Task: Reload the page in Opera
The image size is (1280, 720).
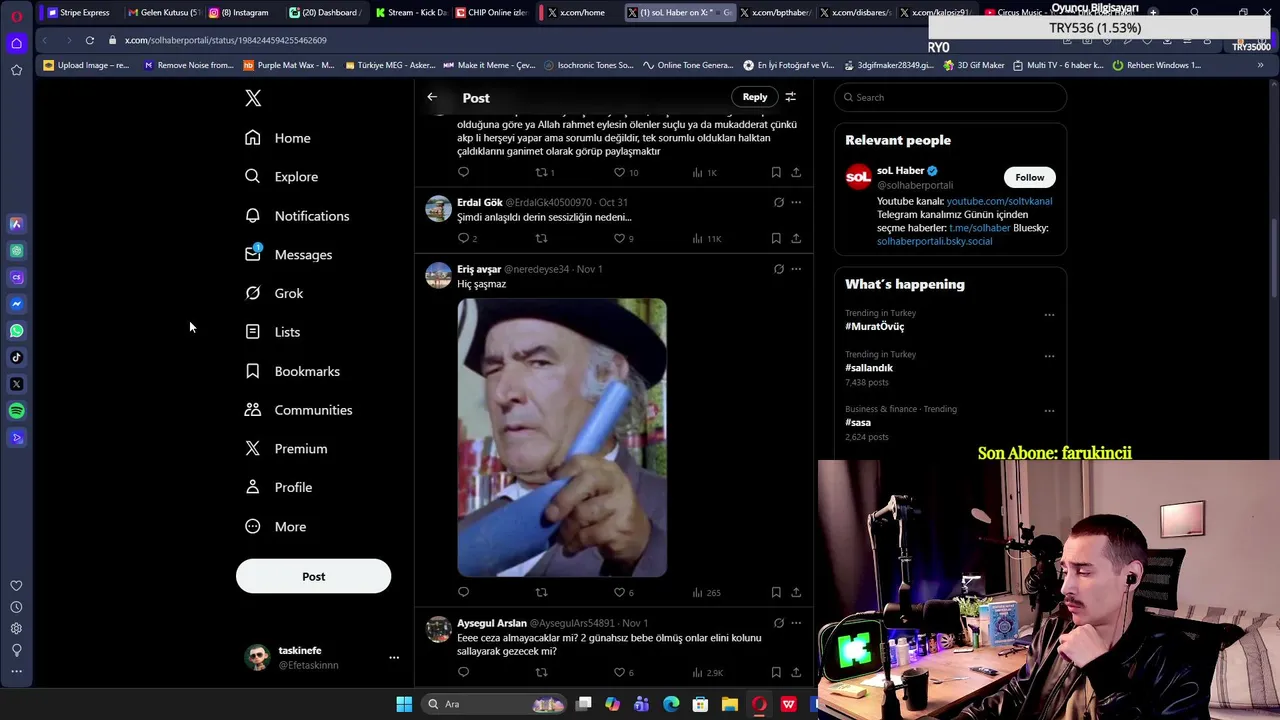Action: [89, 40]
